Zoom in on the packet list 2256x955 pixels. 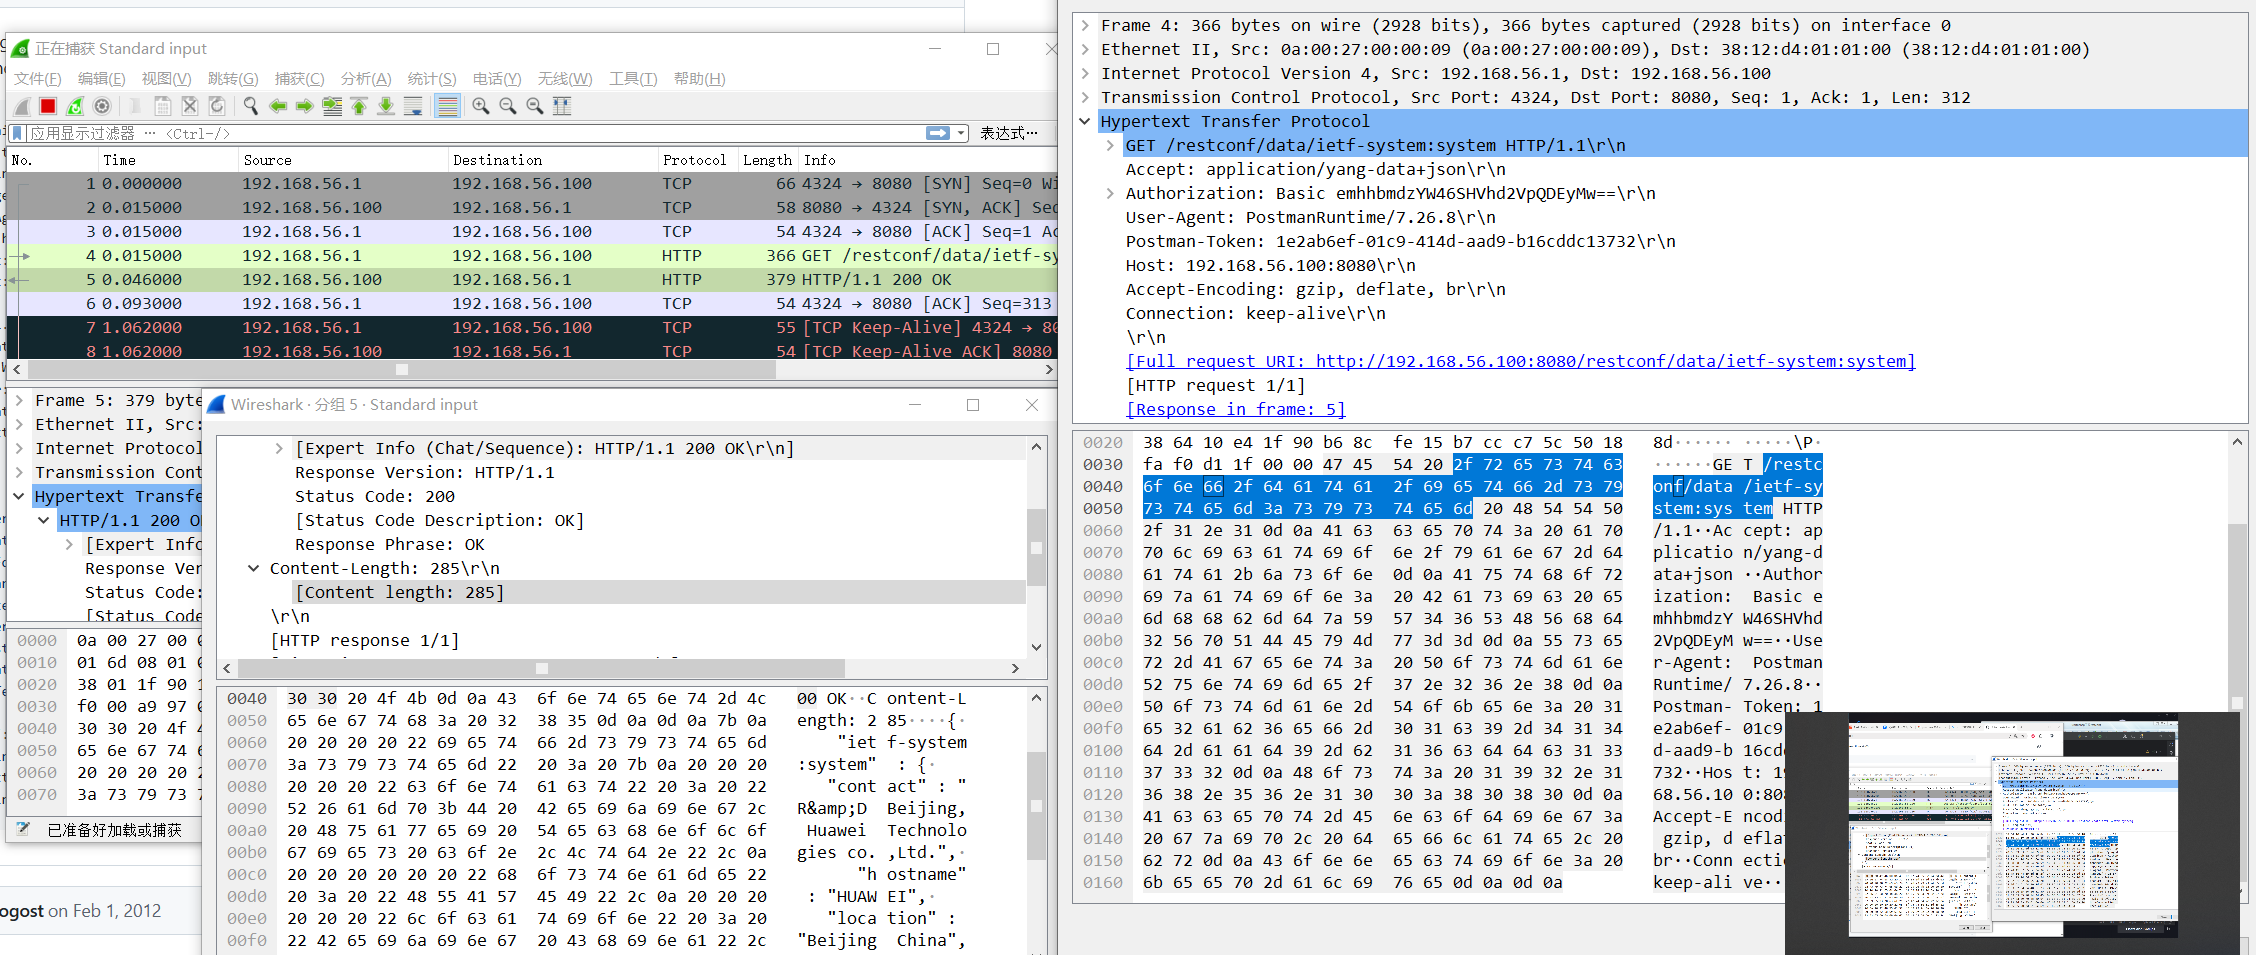tap(481, 105)
